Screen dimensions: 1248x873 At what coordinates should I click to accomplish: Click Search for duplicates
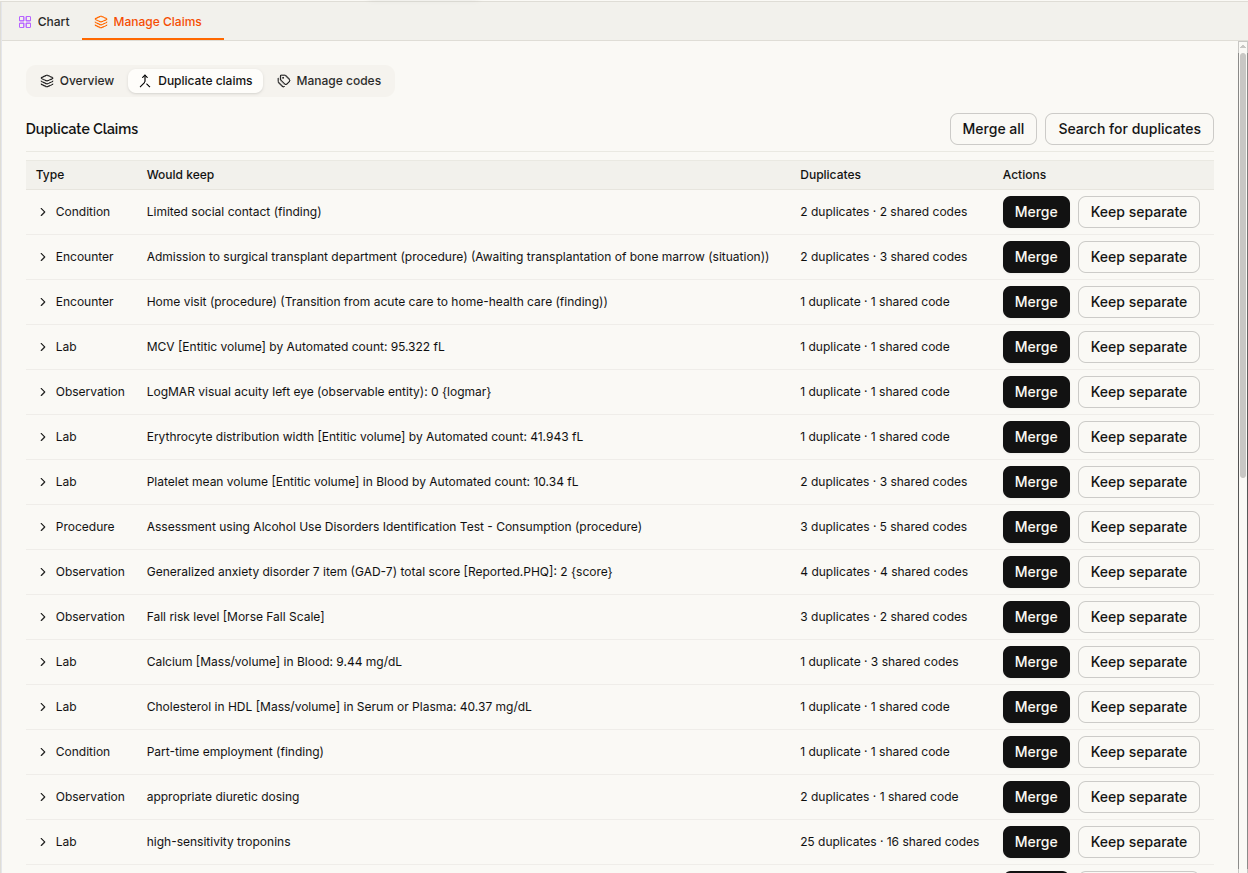(x=1129, y=129)
